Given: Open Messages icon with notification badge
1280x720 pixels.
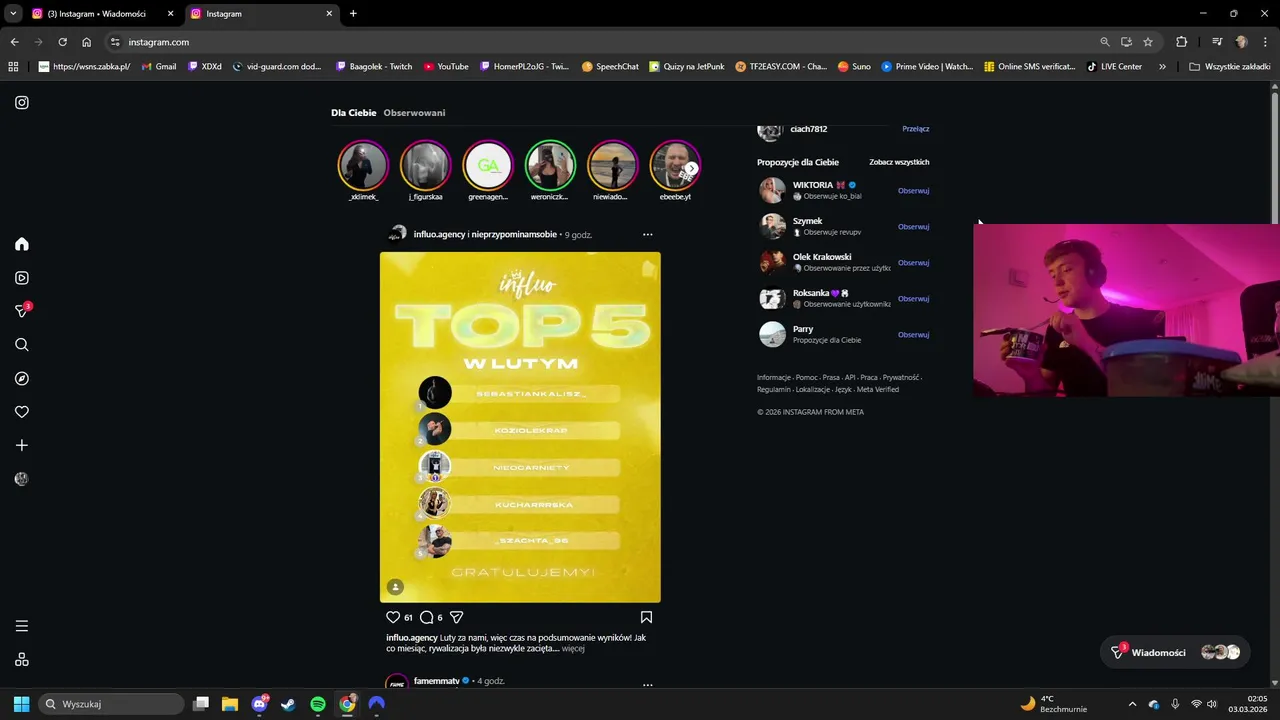Looking at the screenshot, I should point(22,311).
